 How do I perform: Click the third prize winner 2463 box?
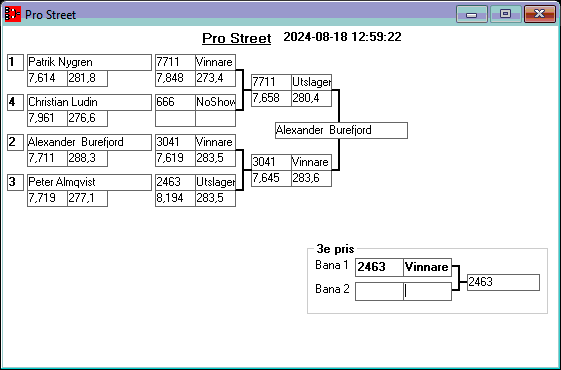pyautogui.click(x=503, y=283)
